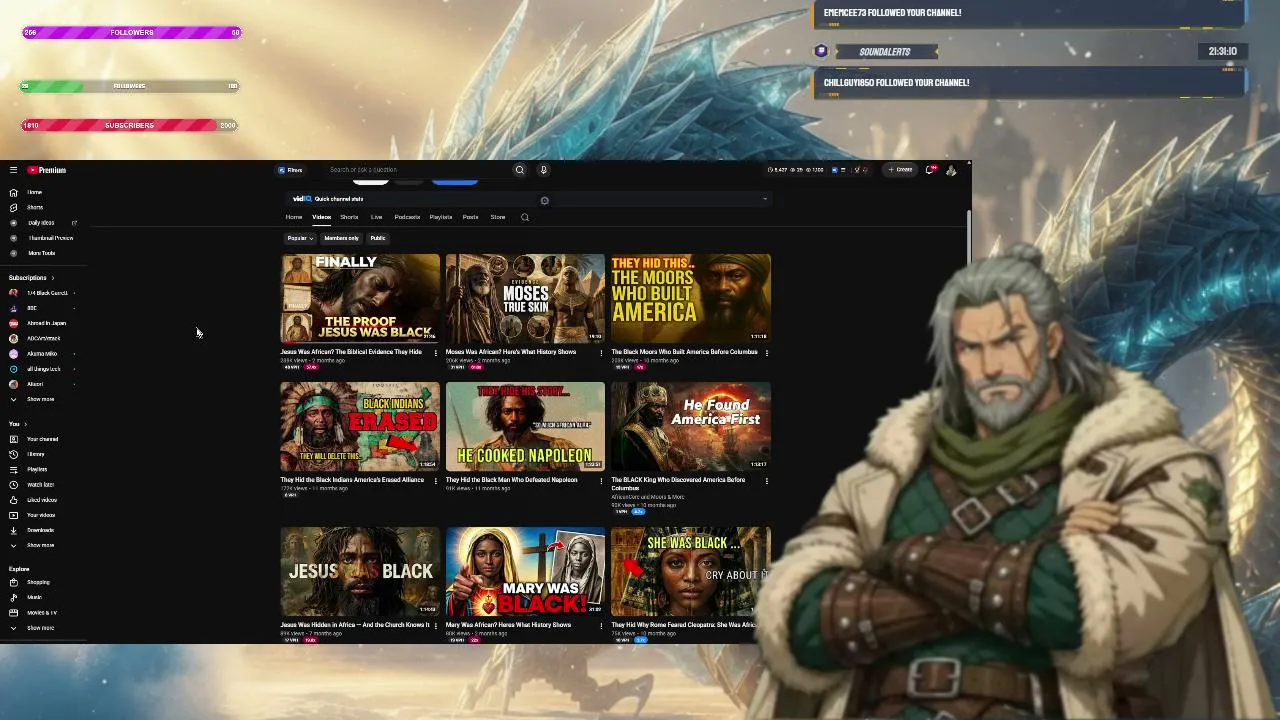Screen dimensions: 1280x720
Task: Open the YouTube hamburger guide menu
Action: (x=13, y=170)
